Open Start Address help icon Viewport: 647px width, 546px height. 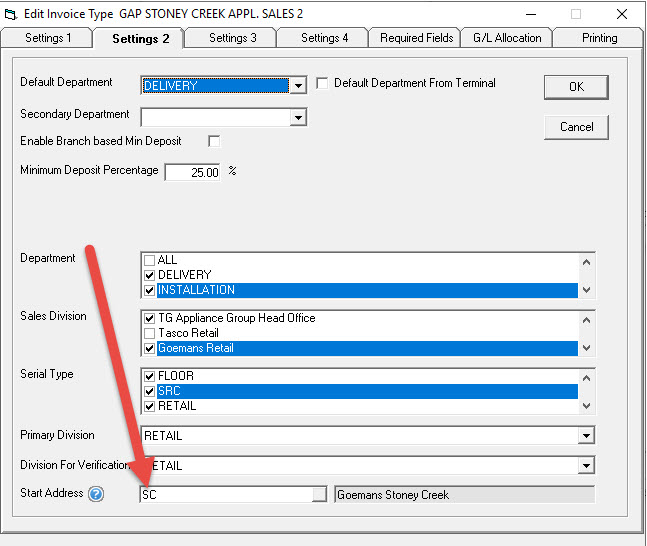tap(96, 494)
